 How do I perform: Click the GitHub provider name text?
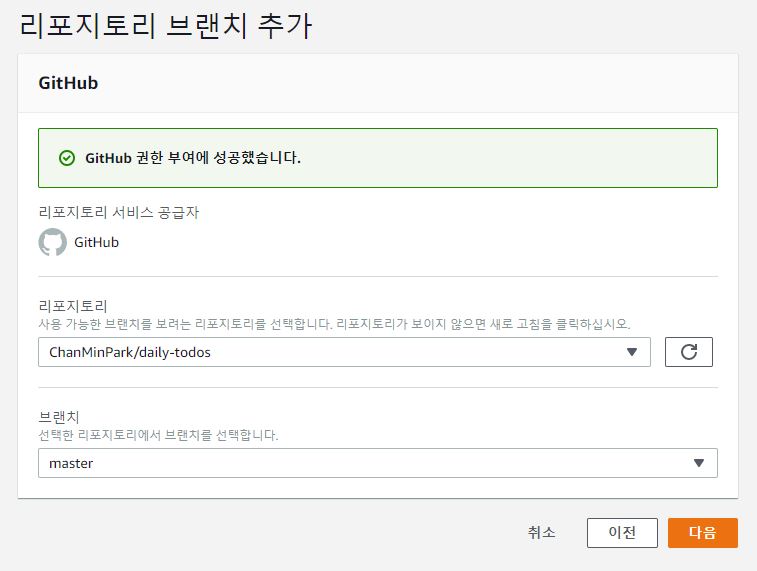click(x=96, y=242)
